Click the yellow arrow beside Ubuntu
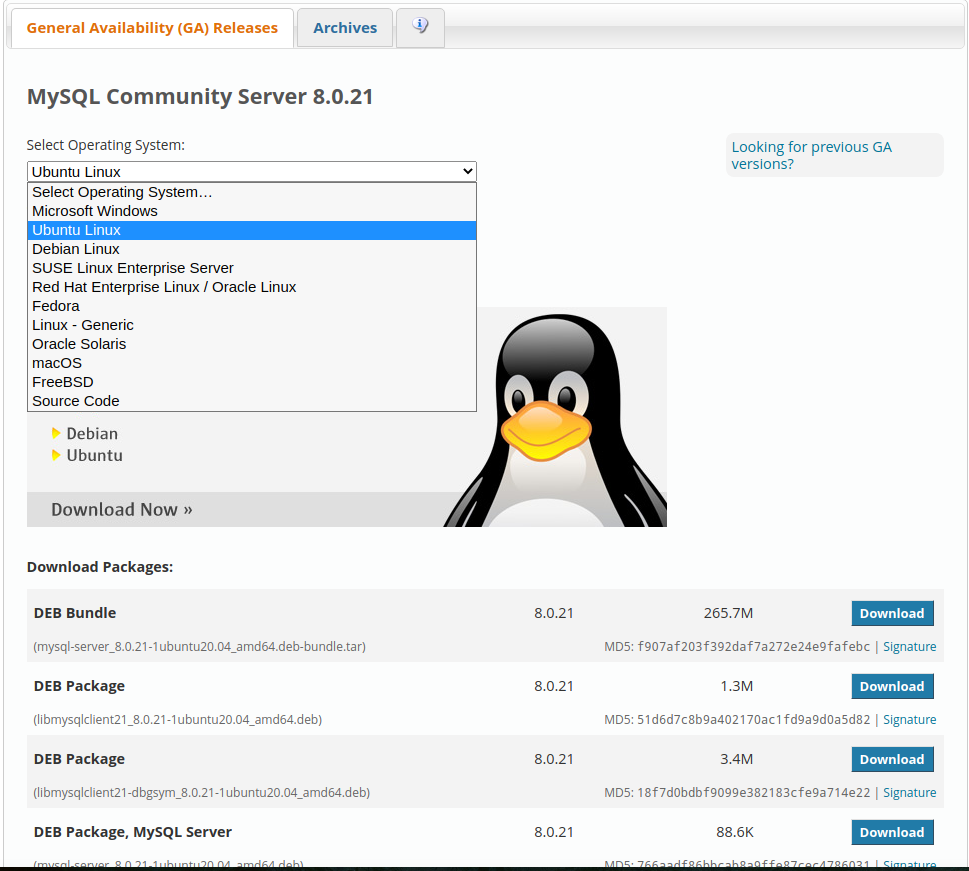969x871 pixels. (56, 455)
